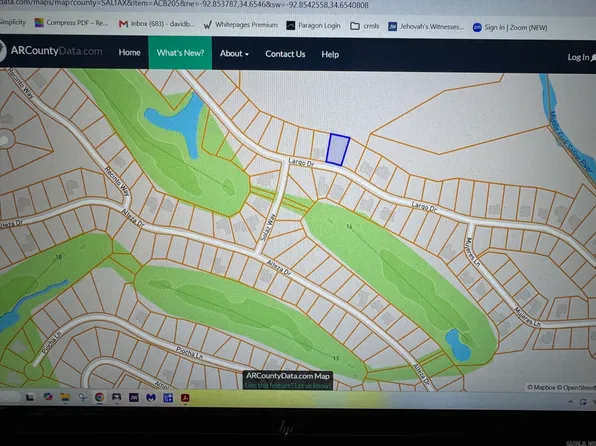Open the JW Library taskbar icon
This screenshot has width=596, height=446.
(x=134, y=398)
